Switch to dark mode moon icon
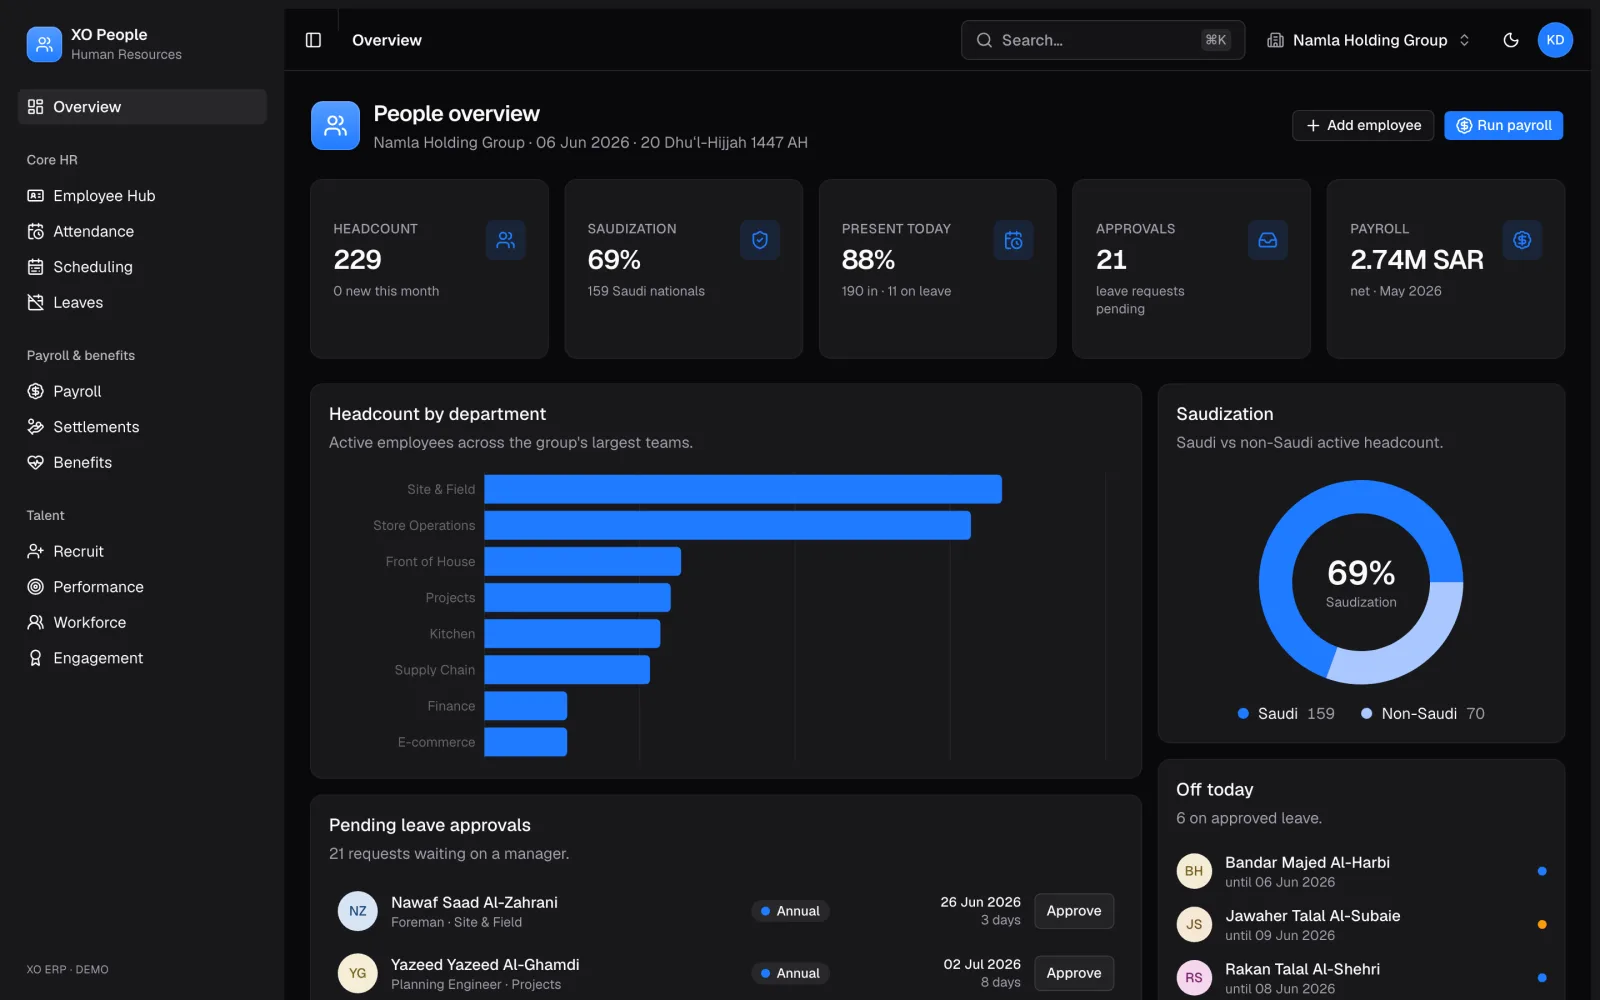 1511,40
